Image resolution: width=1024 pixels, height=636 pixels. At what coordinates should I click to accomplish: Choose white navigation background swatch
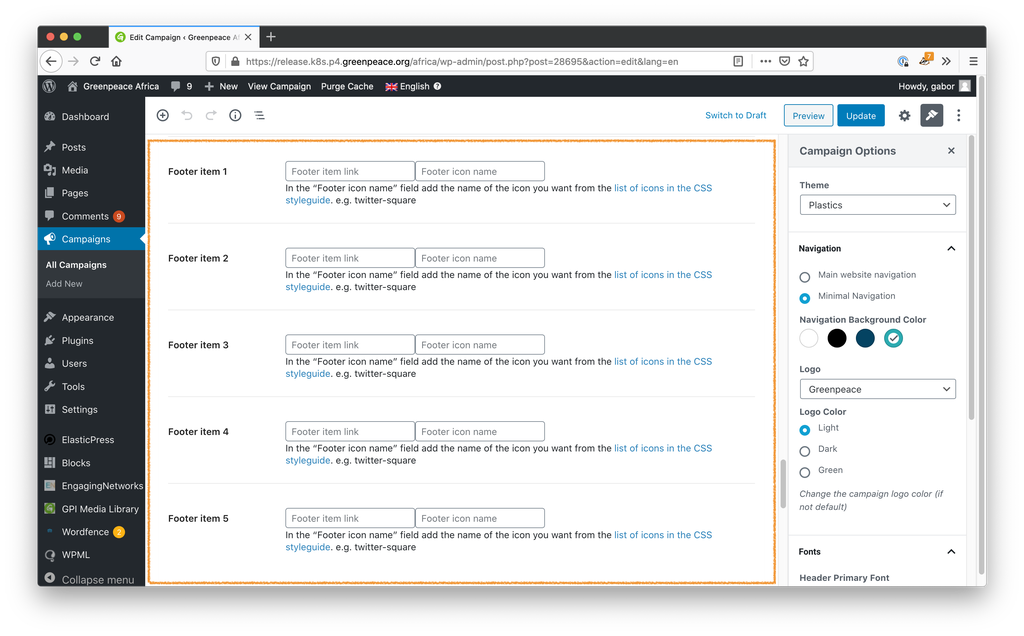[808, 338]
